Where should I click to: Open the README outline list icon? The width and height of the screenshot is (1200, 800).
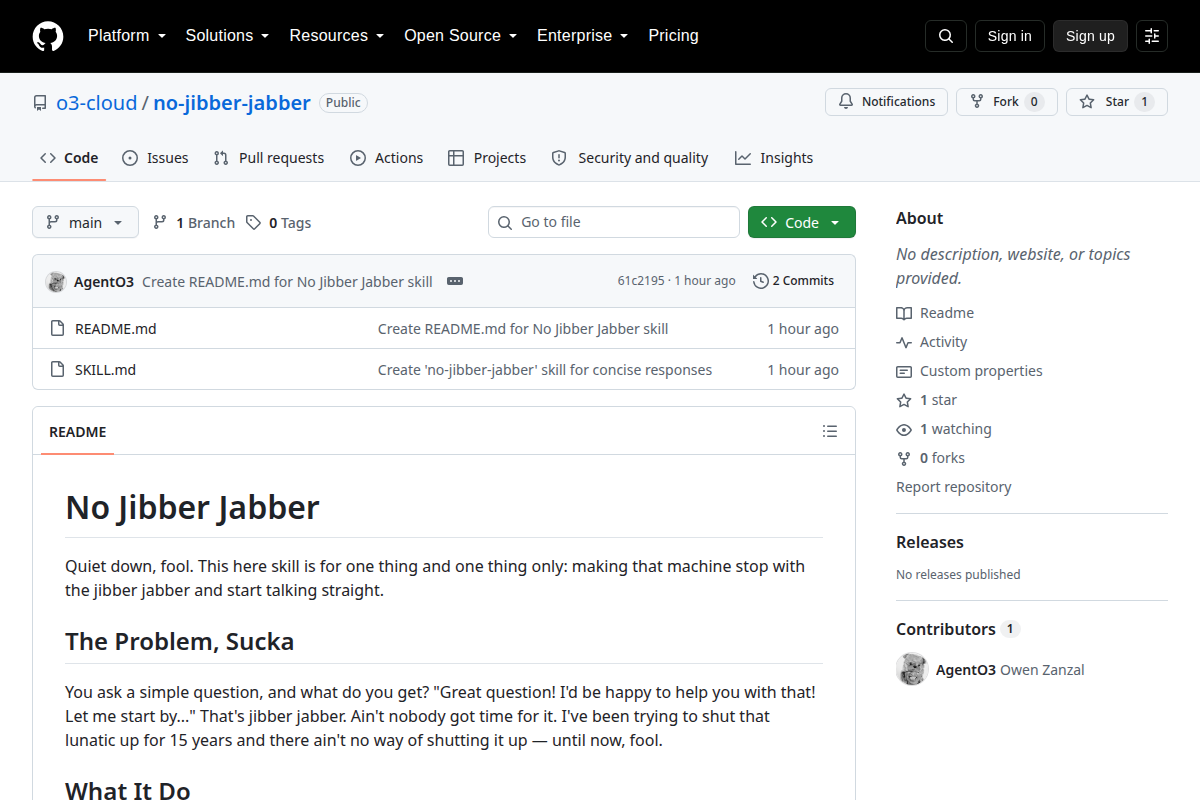[x=830, y=432]
